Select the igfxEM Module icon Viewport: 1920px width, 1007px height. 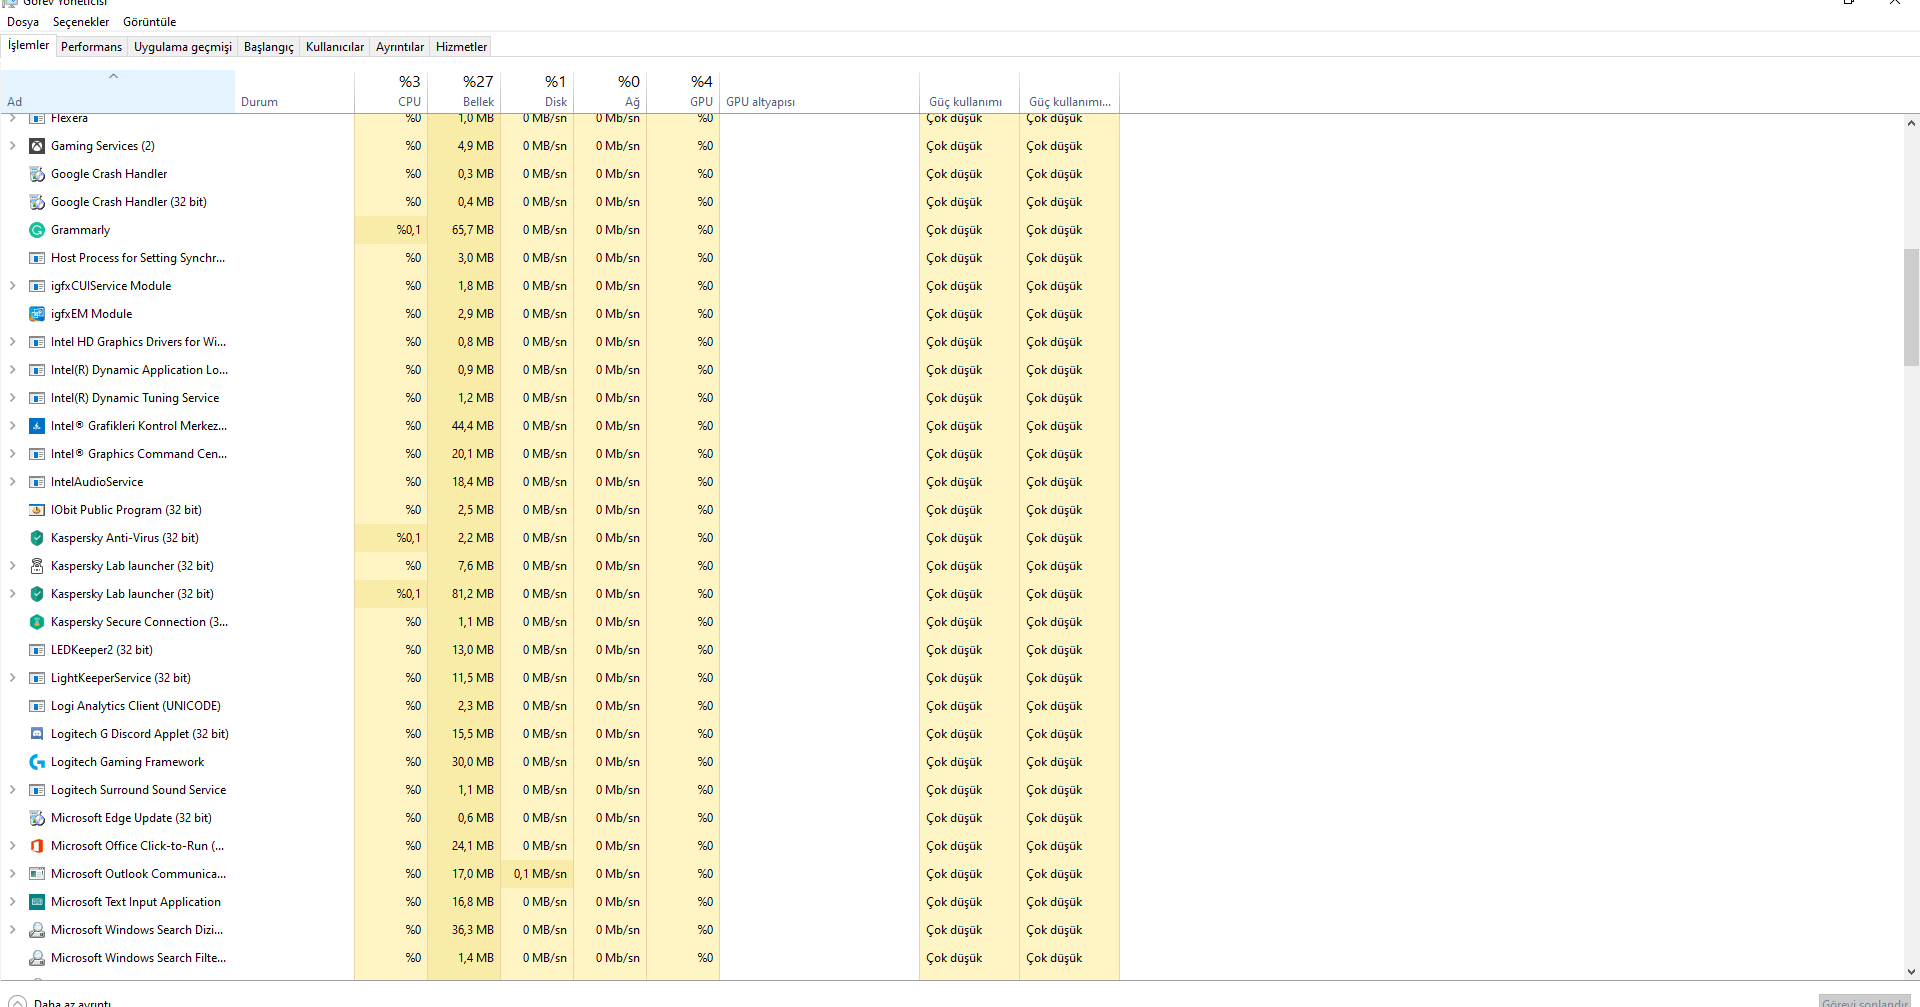point(37,314)
